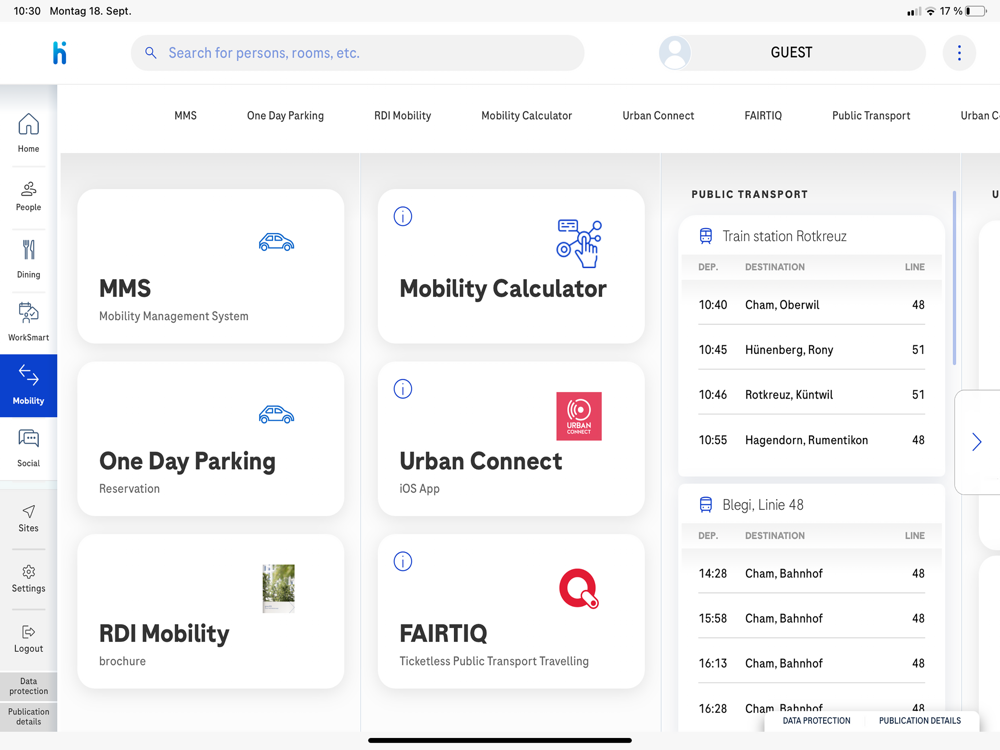Click the PUBLIC TRANSPORT section title

749,195
